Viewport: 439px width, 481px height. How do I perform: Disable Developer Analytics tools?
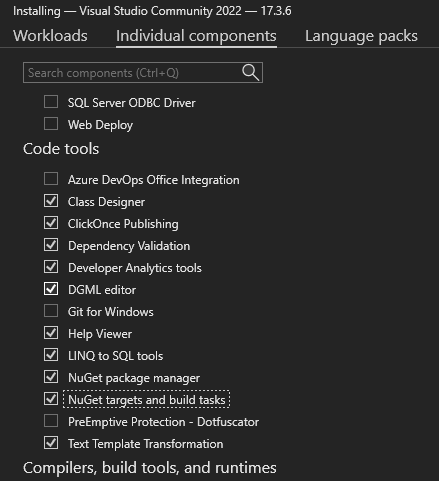point(51,267)
